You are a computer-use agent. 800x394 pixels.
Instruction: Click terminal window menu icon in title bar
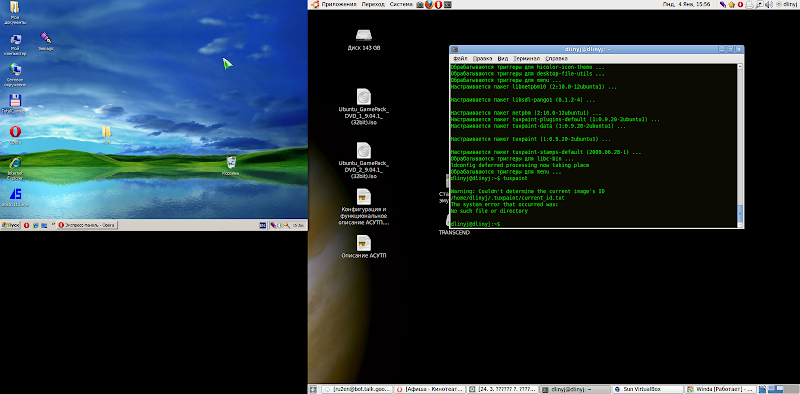point(455,50)
